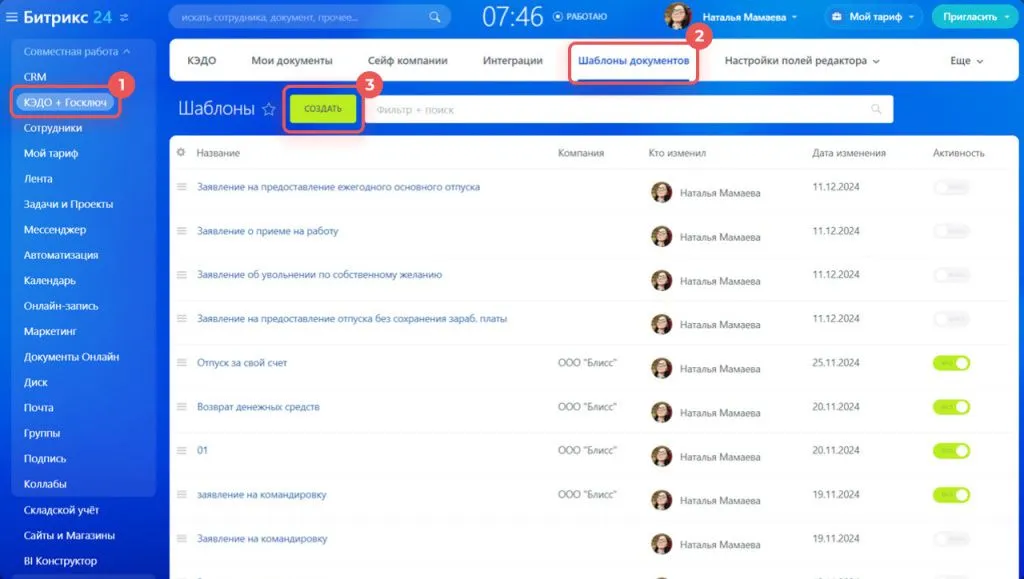Click user avatar photo in top bar
The height and width of the screenshot is (579, 1024).
coord(677,17)
